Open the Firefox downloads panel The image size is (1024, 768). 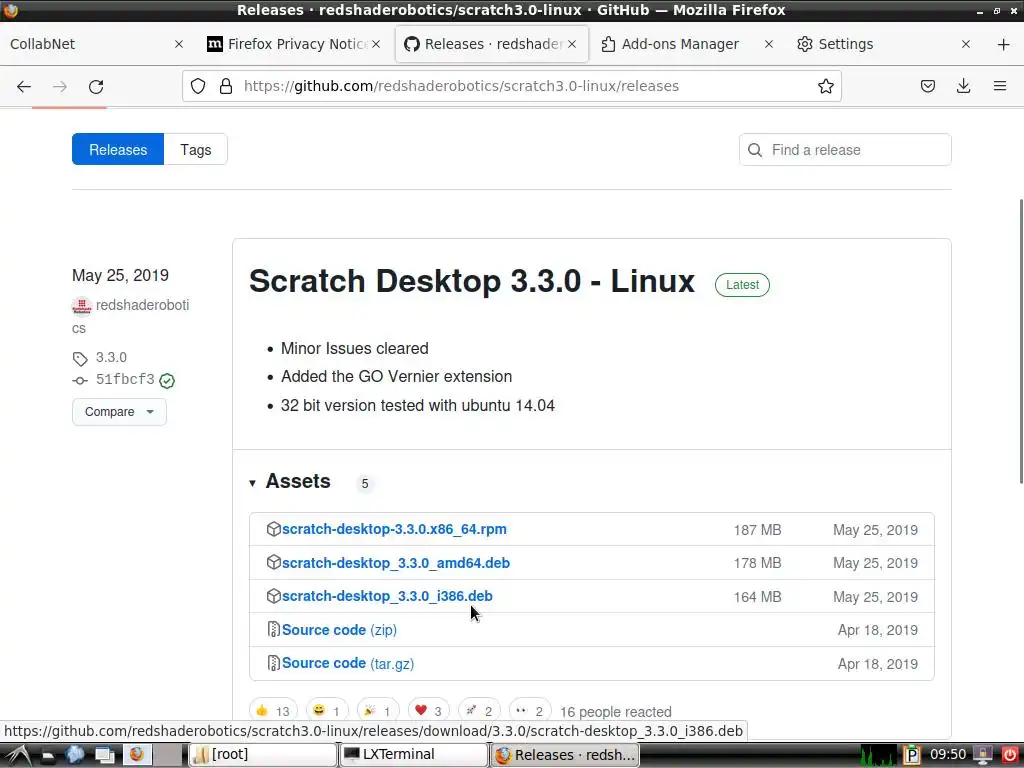click(x=963, y=86)
